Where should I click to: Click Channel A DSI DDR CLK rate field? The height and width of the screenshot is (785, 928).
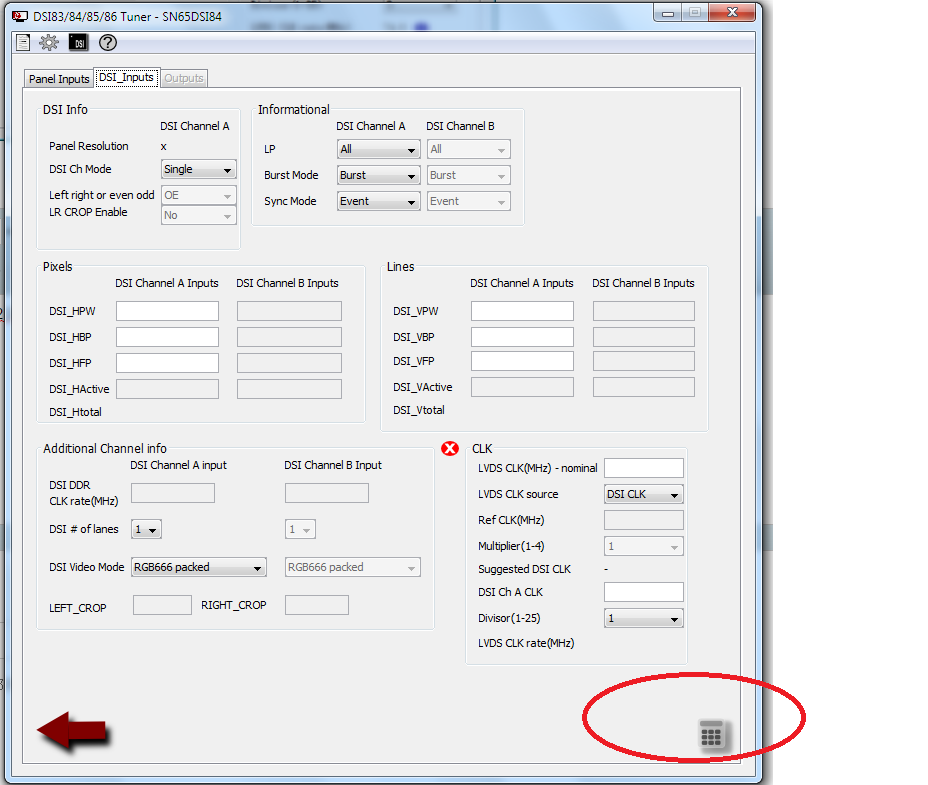point(173,493)
